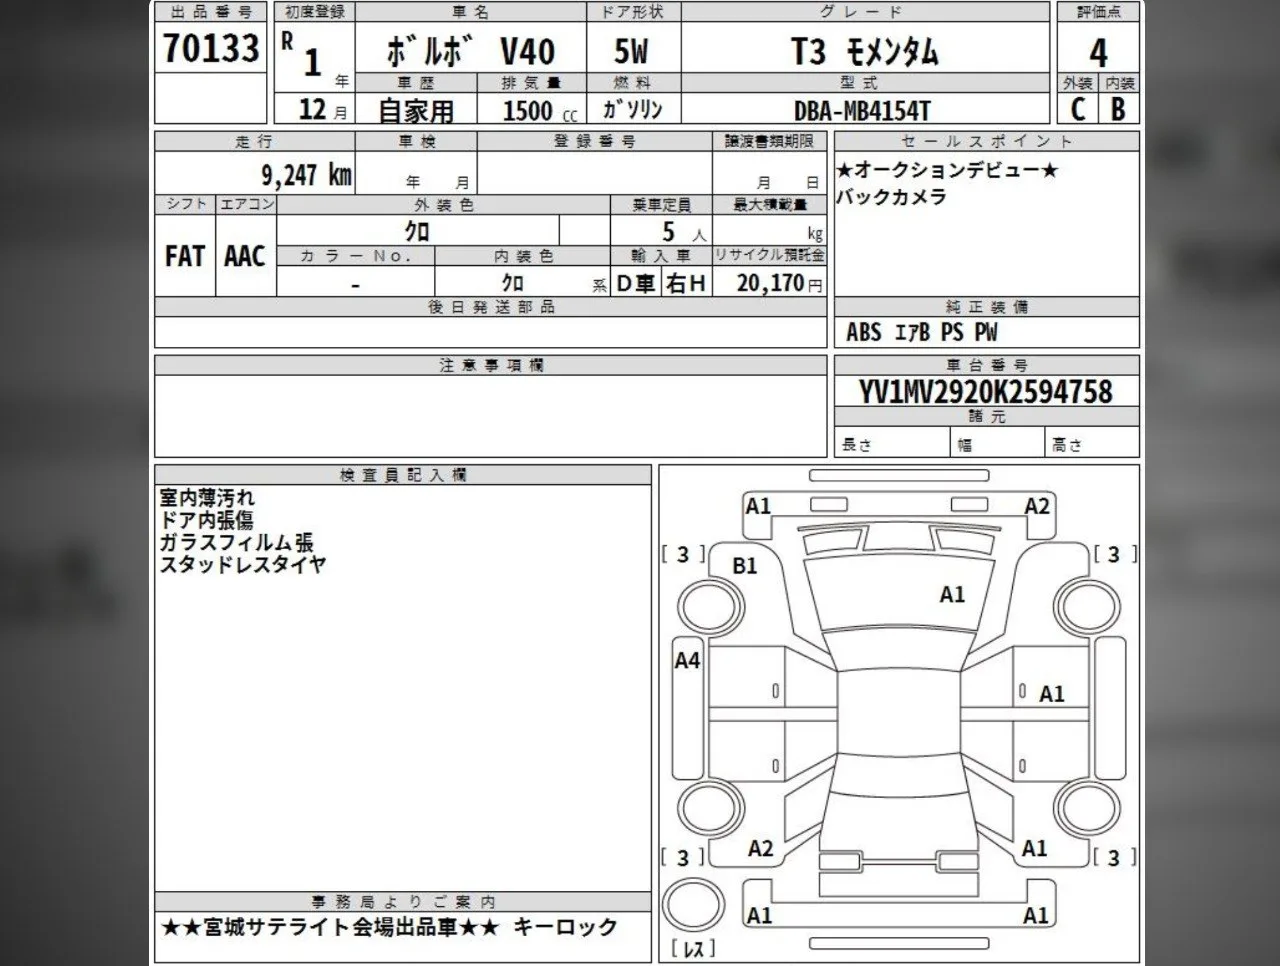
Task: Click the recycle deposit amount 20,170
Action: [x=770, y=283]
